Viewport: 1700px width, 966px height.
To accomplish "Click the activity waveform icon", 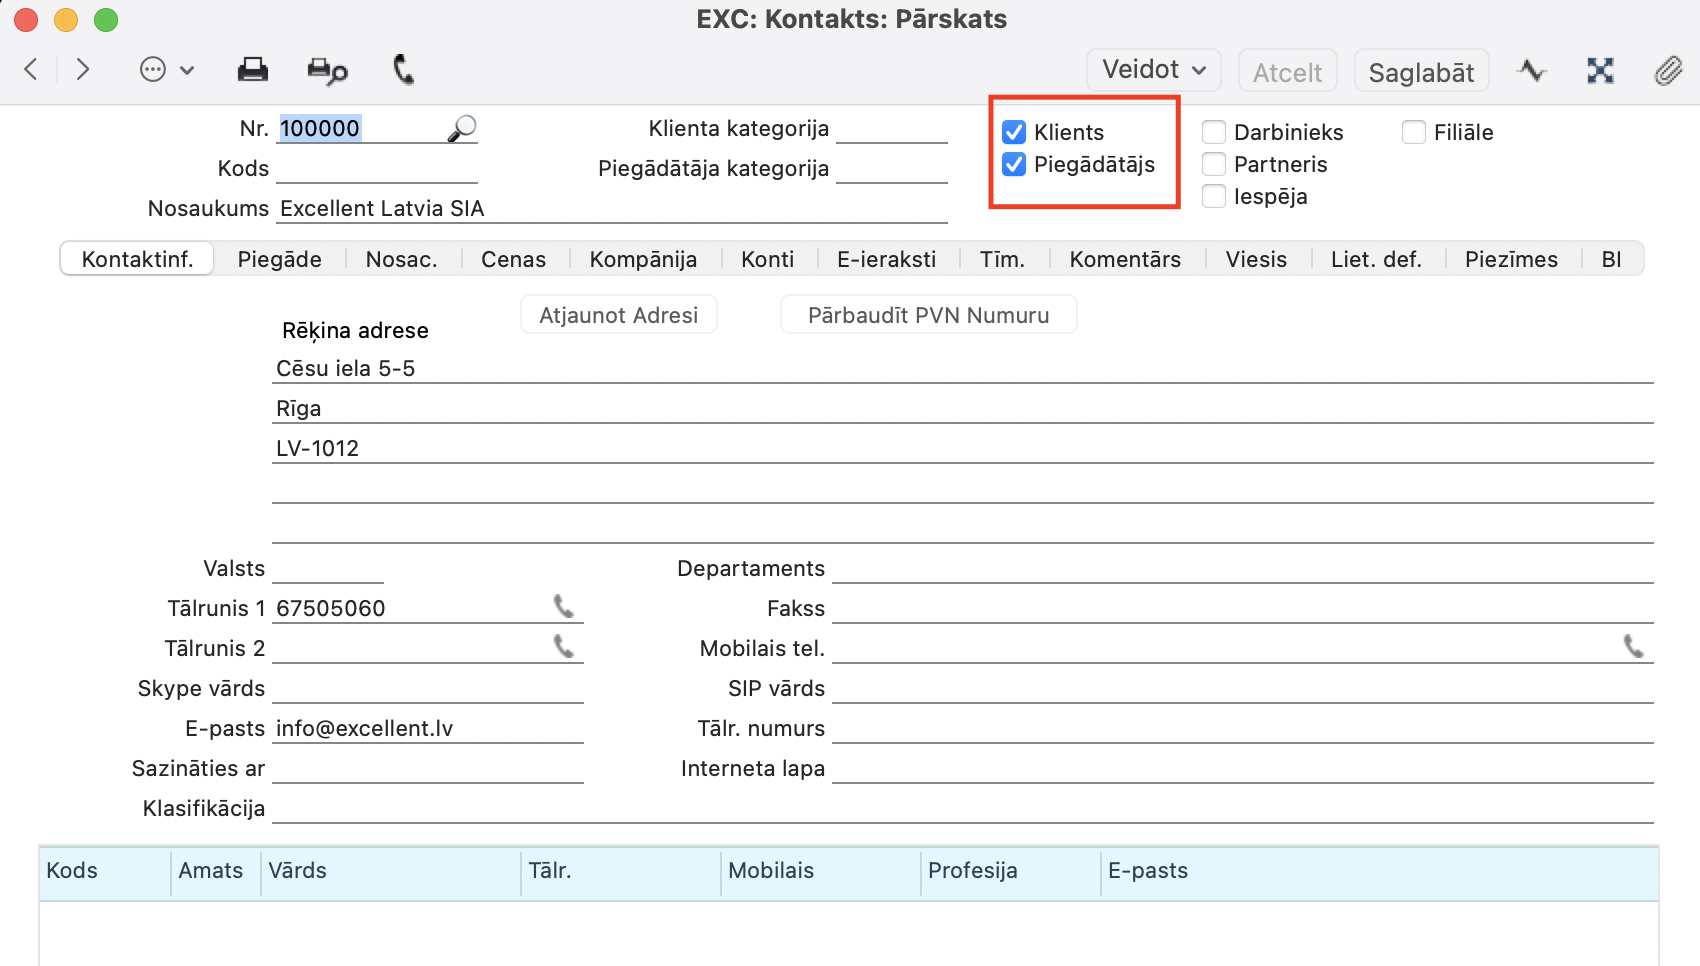I will click(1531, 71).
